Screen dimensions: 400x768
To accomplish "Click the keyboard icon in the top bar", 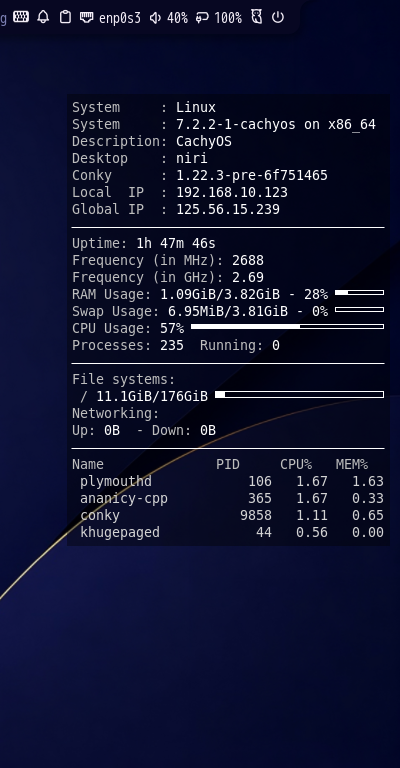I will tap(21, 17).
